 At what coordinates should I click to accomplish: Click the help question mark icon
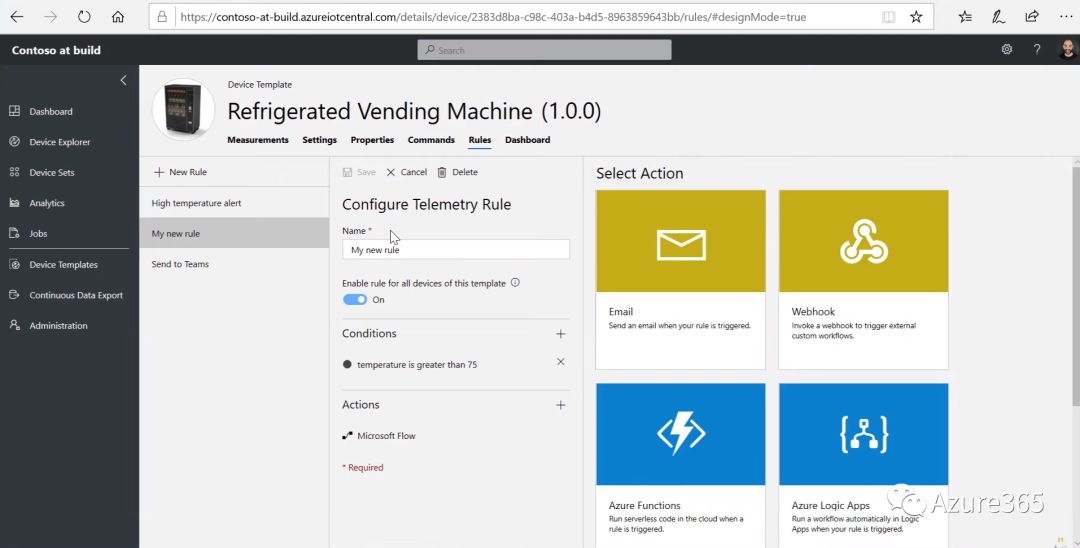(x=1037, y=50)
